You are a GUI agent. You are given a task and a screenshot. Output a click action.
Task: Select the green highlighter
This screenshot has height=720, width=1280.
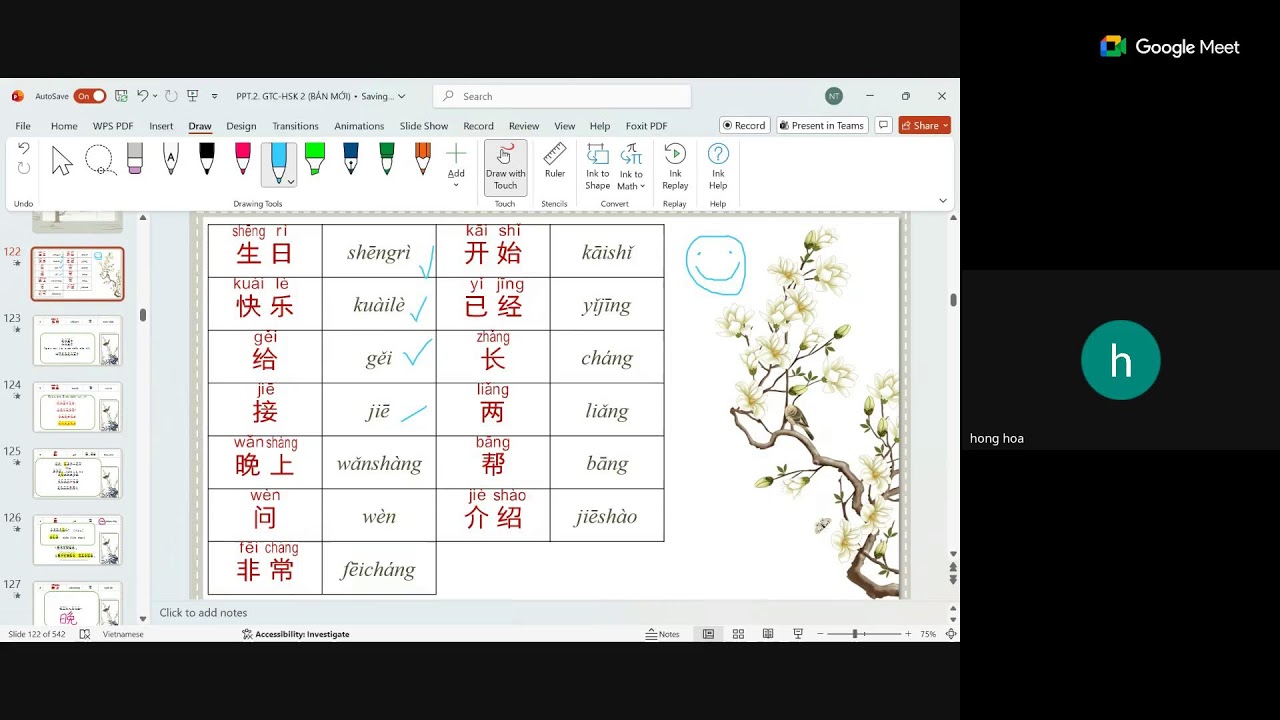coord(315,160)
